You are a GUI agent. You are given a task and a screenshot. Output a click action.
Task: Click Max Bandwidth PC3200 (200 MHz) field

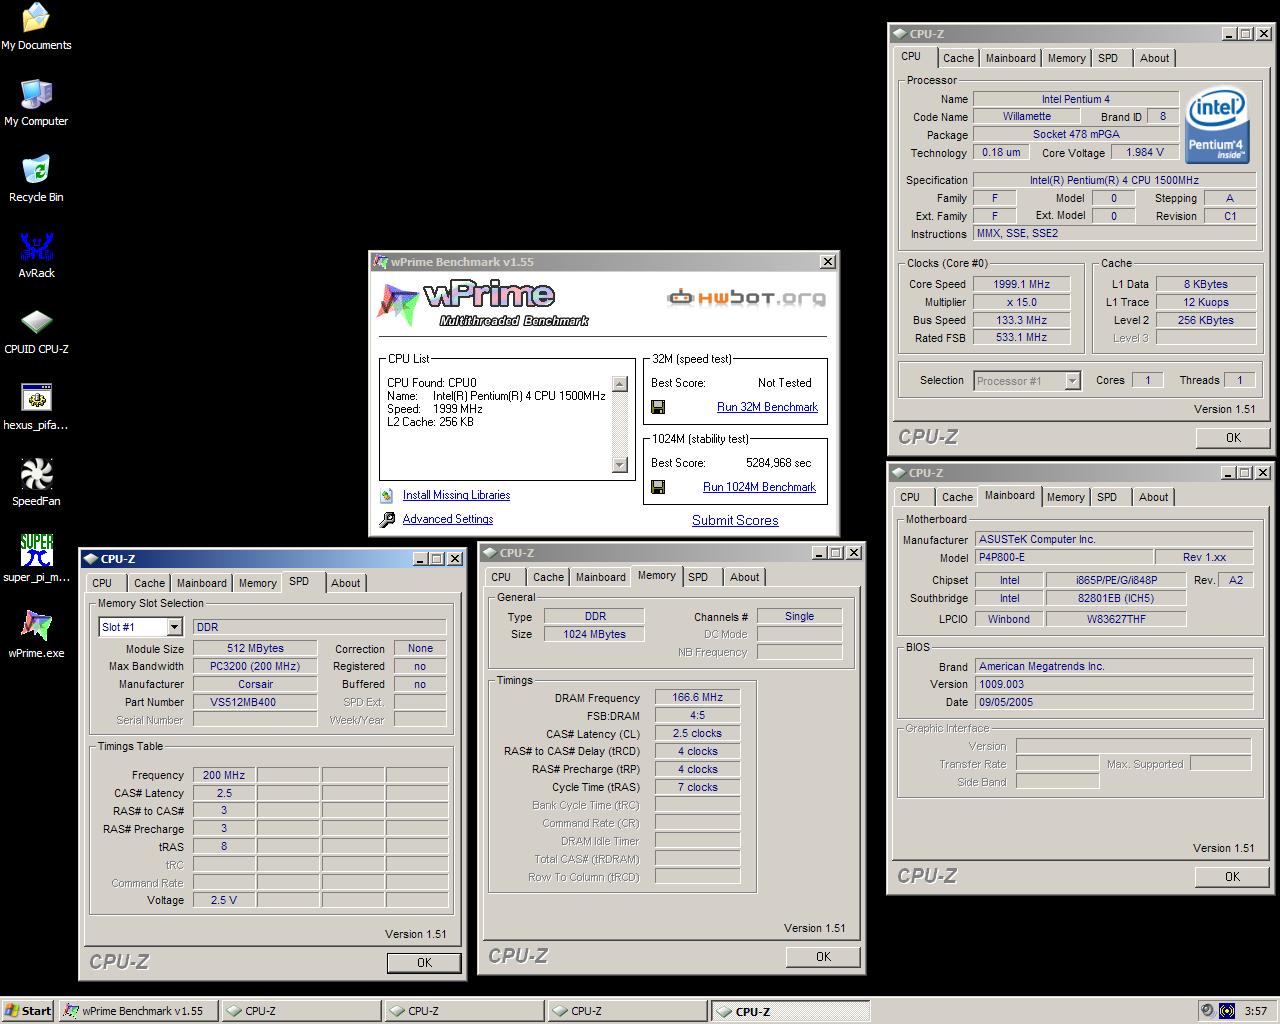coord(255,666)
